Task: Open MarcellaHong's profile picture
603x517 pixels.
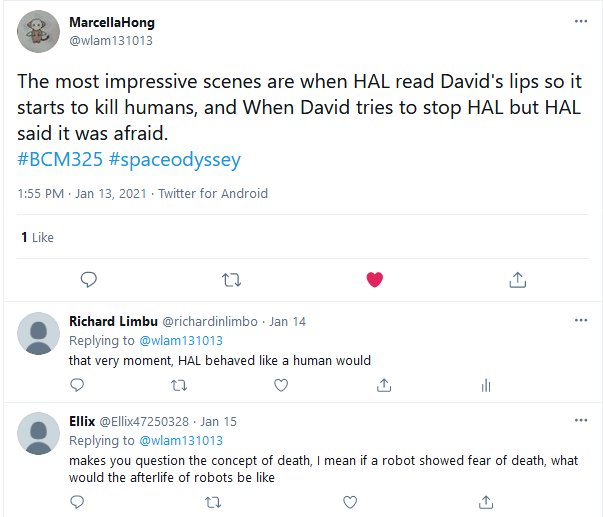Action: [x=38, y=32]
